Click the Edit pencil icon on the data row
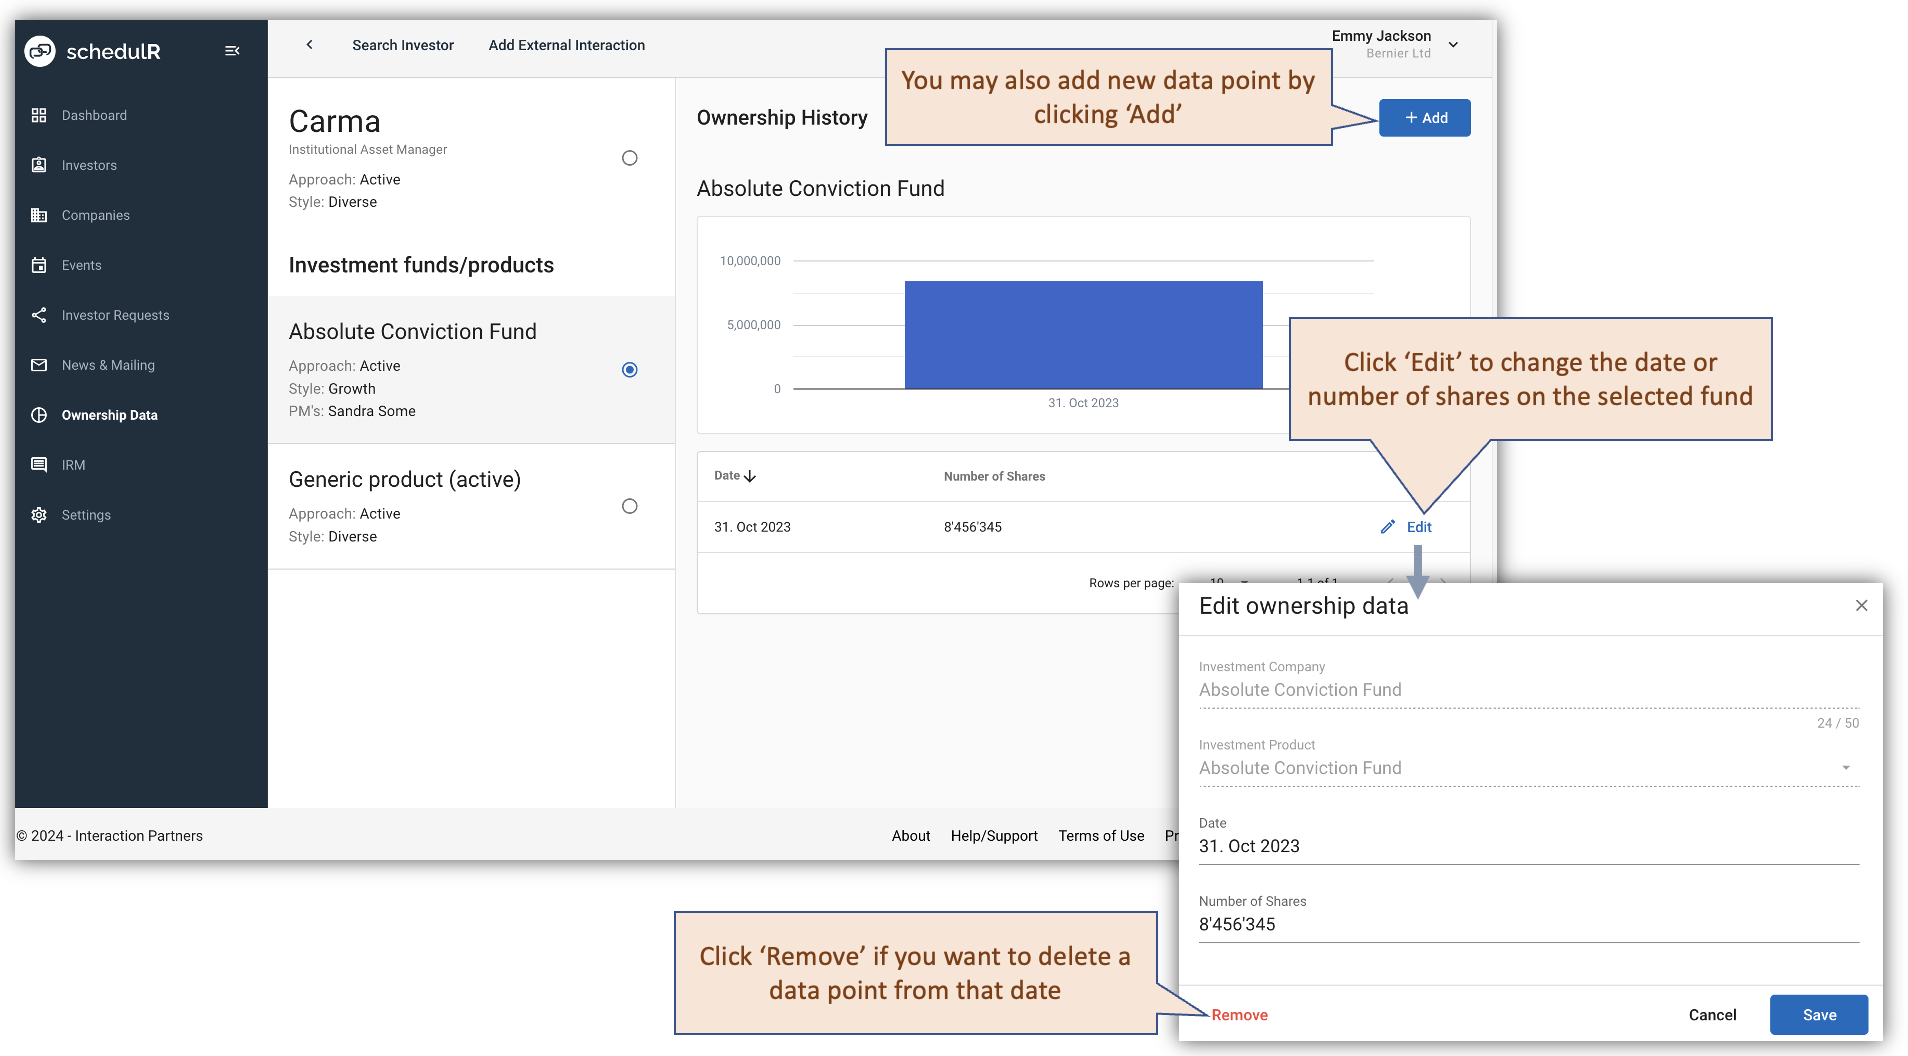 point(1388,526)
